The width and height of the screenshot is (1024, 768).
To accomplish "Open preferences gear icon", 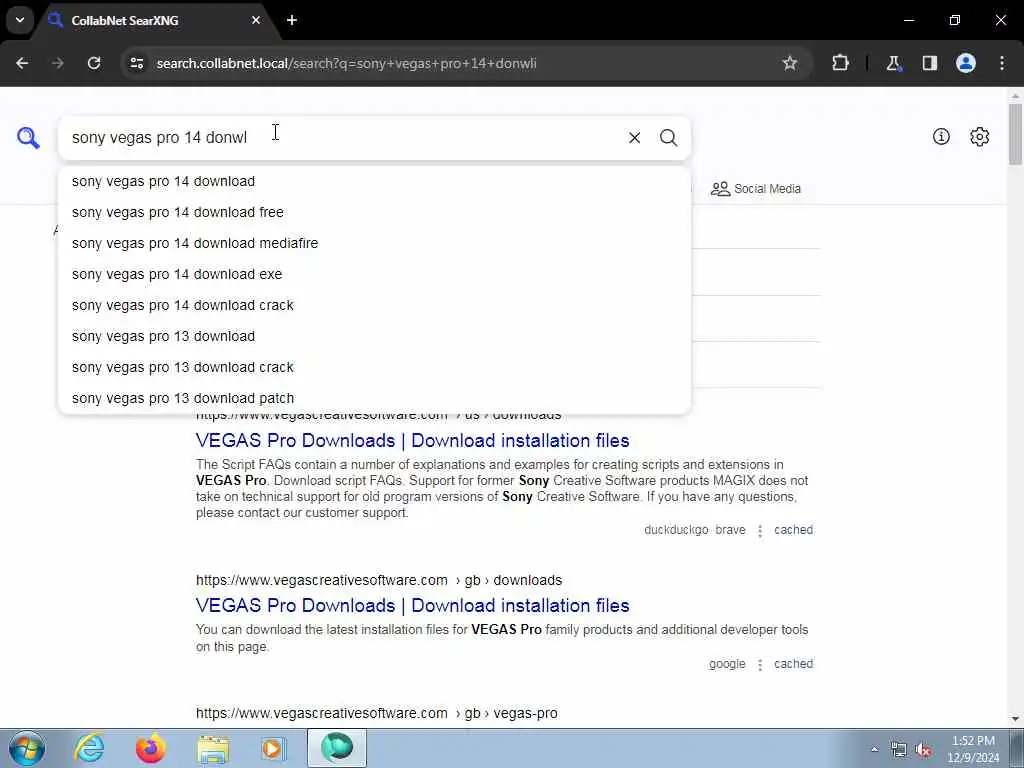I will 979,136.
